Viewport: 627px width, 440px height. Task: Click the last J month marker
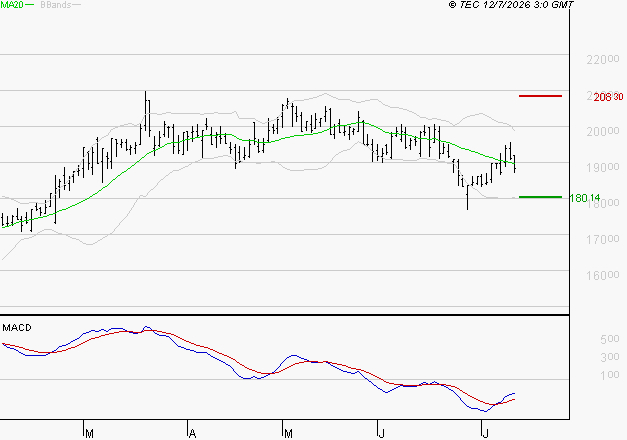point(486,433)
